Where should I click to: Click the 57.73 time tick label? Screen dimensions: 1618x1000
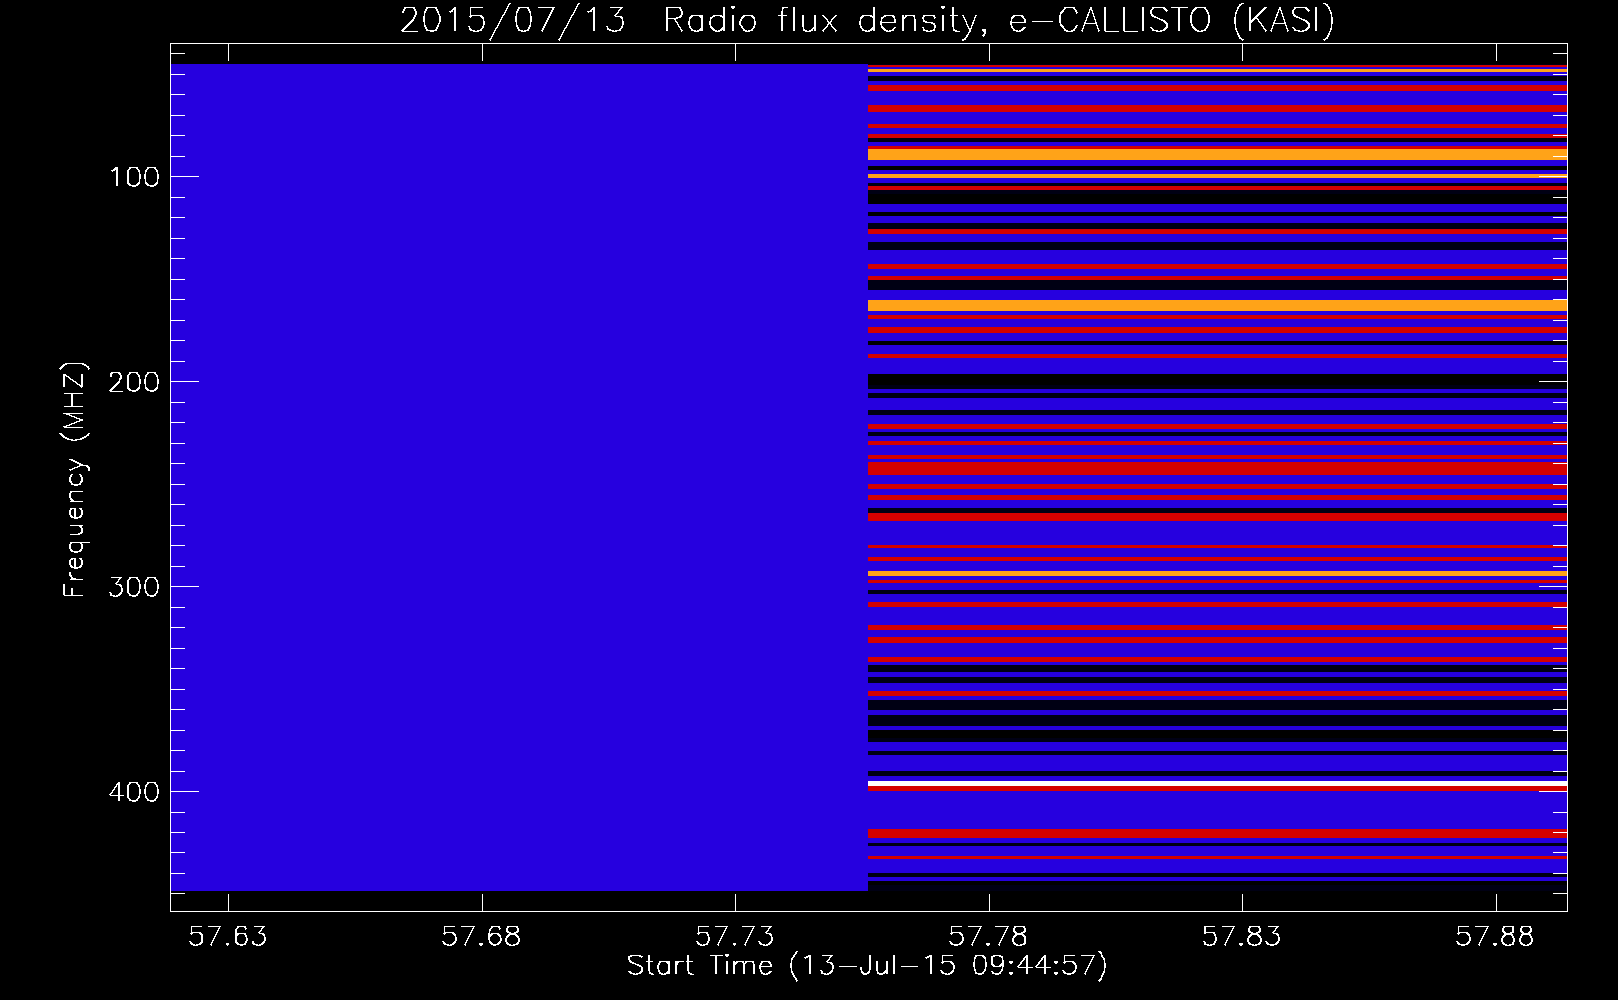tap(735, 937)
